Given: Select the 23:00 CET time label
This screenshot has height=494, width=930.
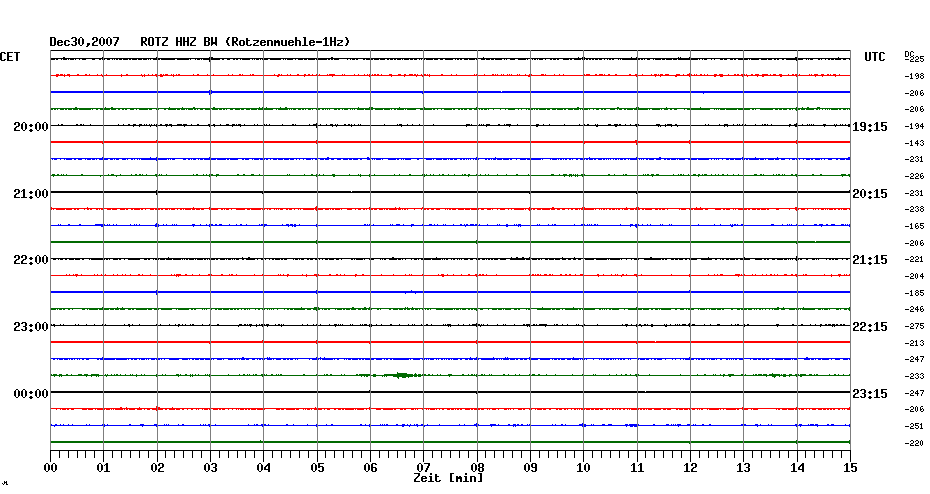Looking at the screenshot, I should [31, 327].
